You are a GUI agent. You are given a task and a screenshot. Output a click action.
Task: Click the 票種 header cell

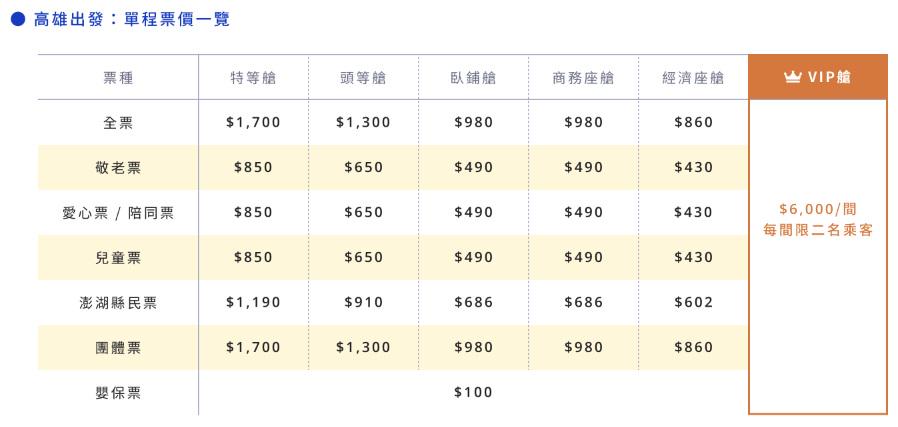tap(119, 78)
